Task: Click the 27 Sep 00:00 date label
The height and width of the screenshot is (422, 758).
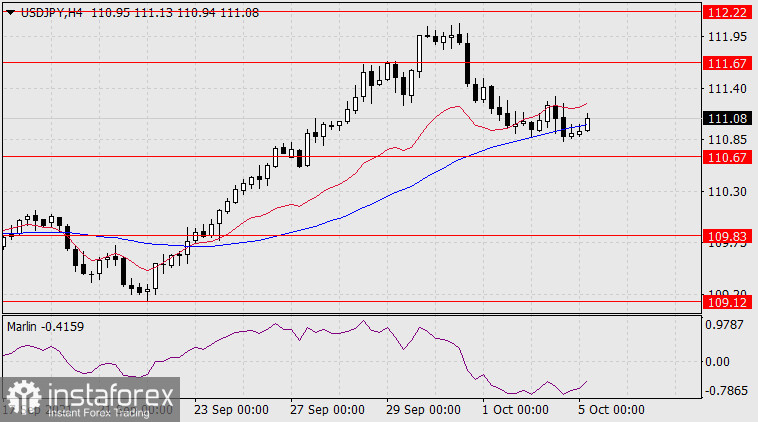Action: coord(329,409)
